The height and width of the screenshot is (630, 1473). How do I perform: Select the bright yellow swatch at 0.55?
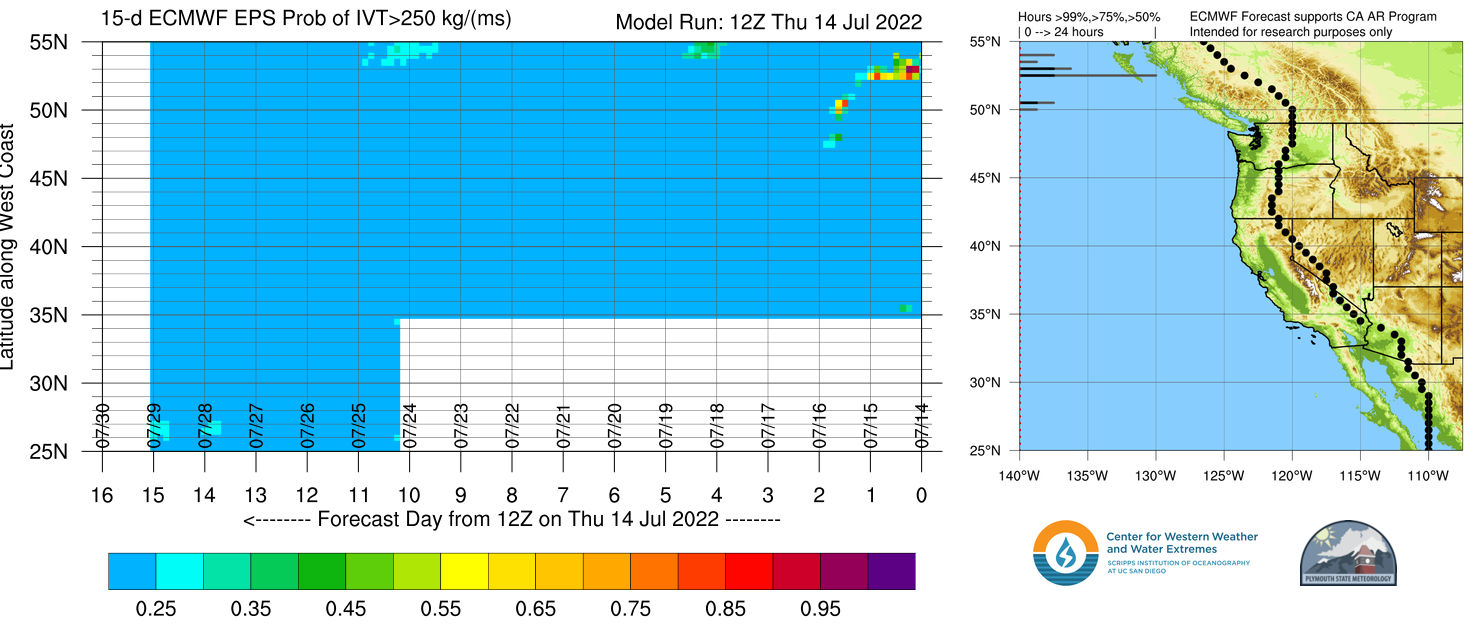click(464, 571)
